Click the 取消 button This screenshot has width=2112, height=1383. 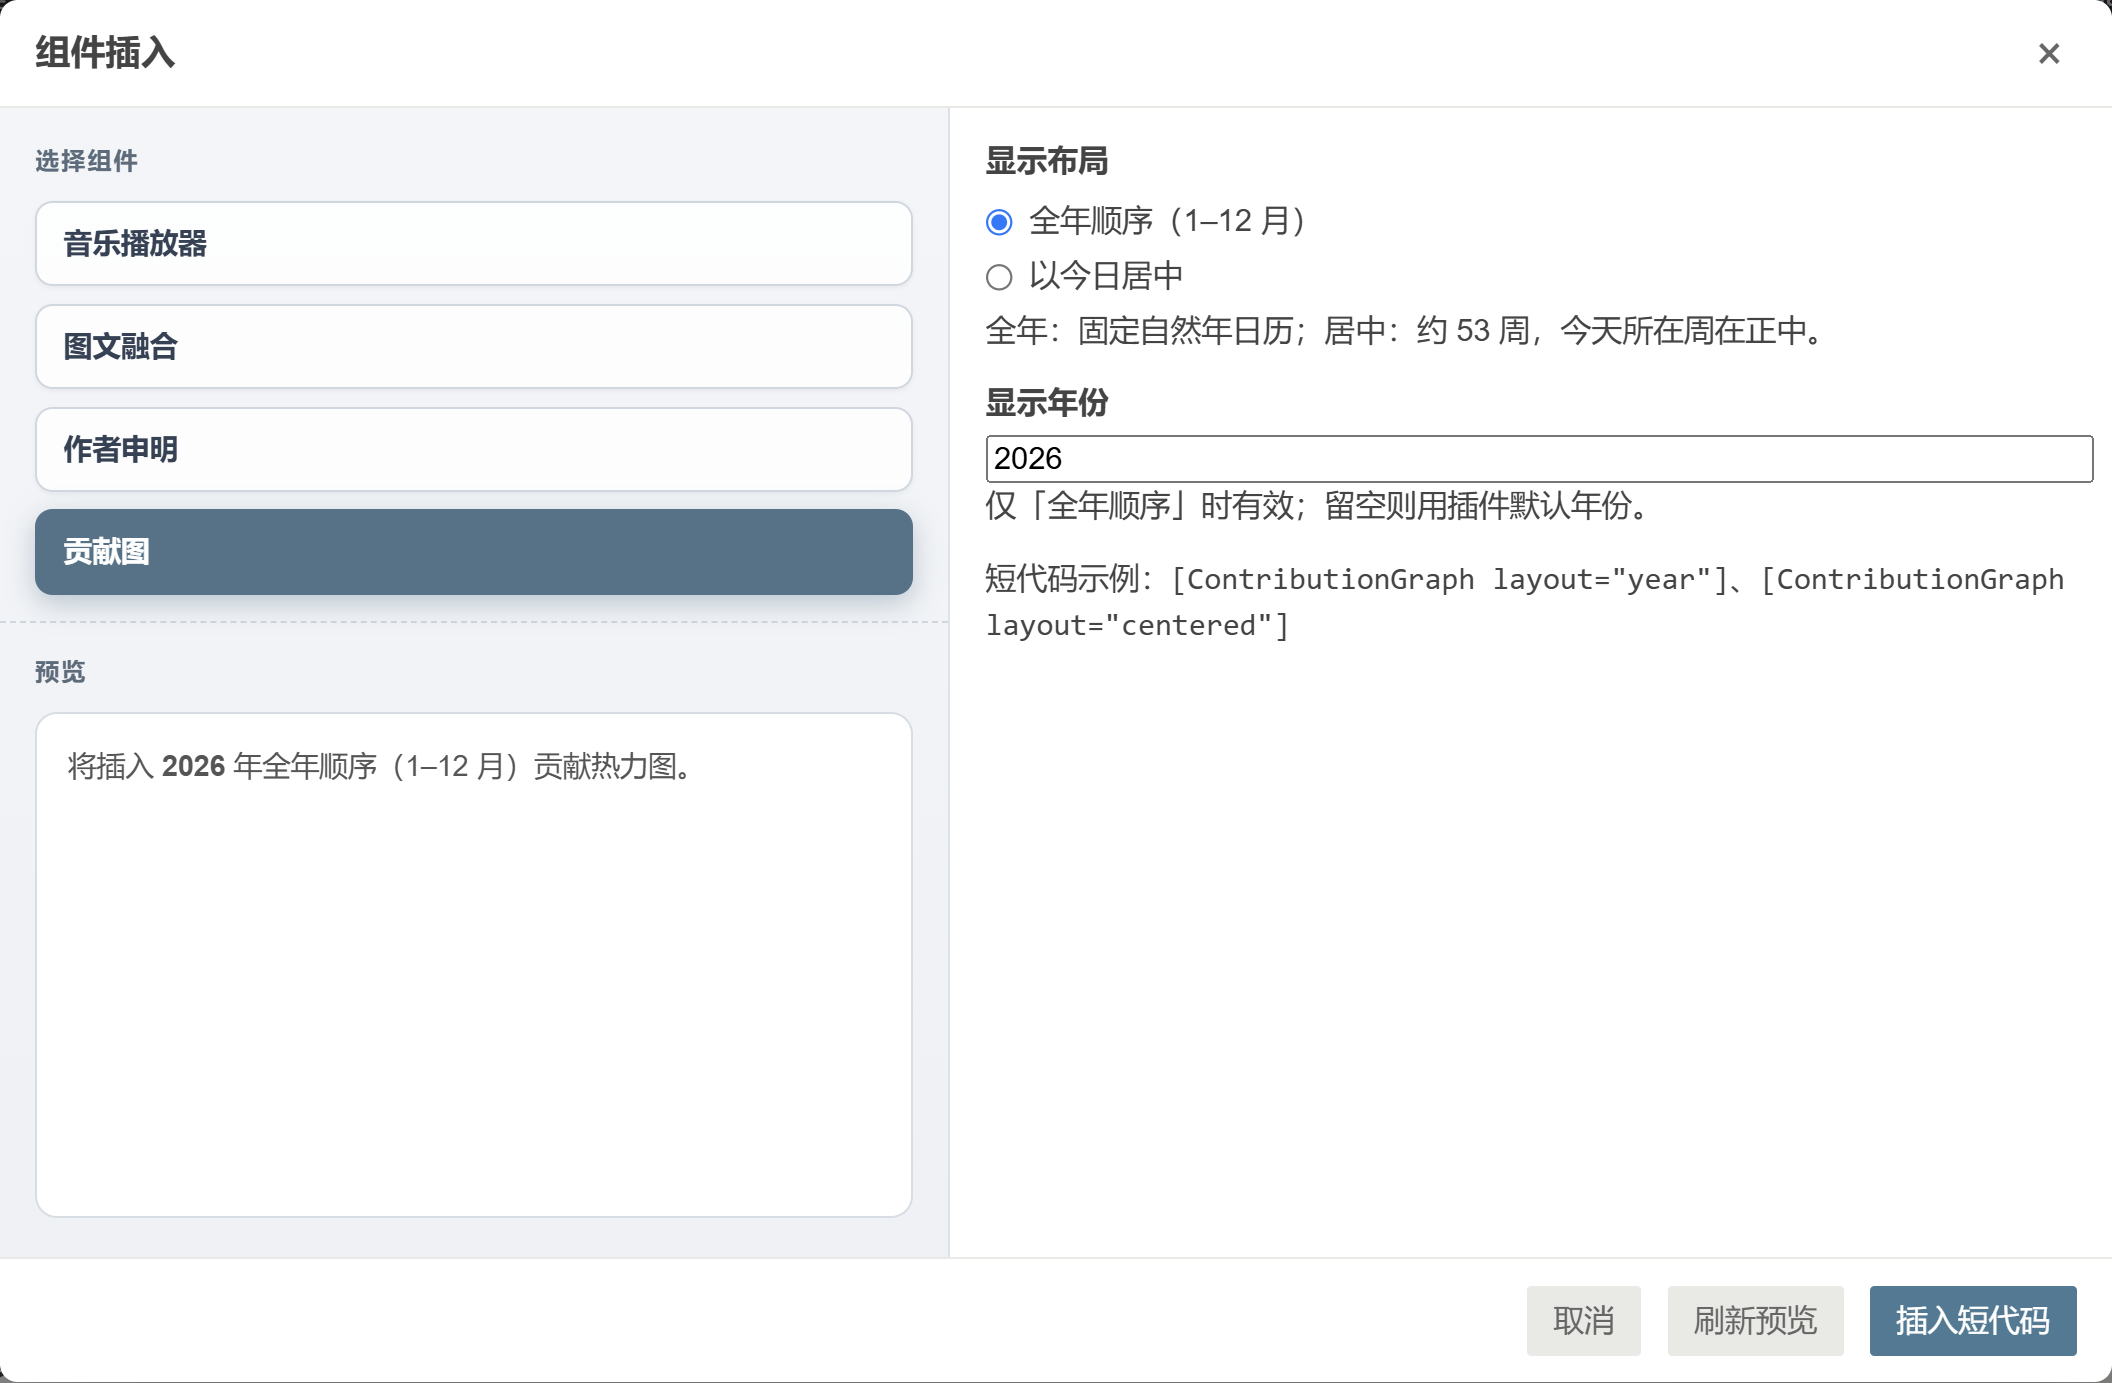point(1583,1321)
